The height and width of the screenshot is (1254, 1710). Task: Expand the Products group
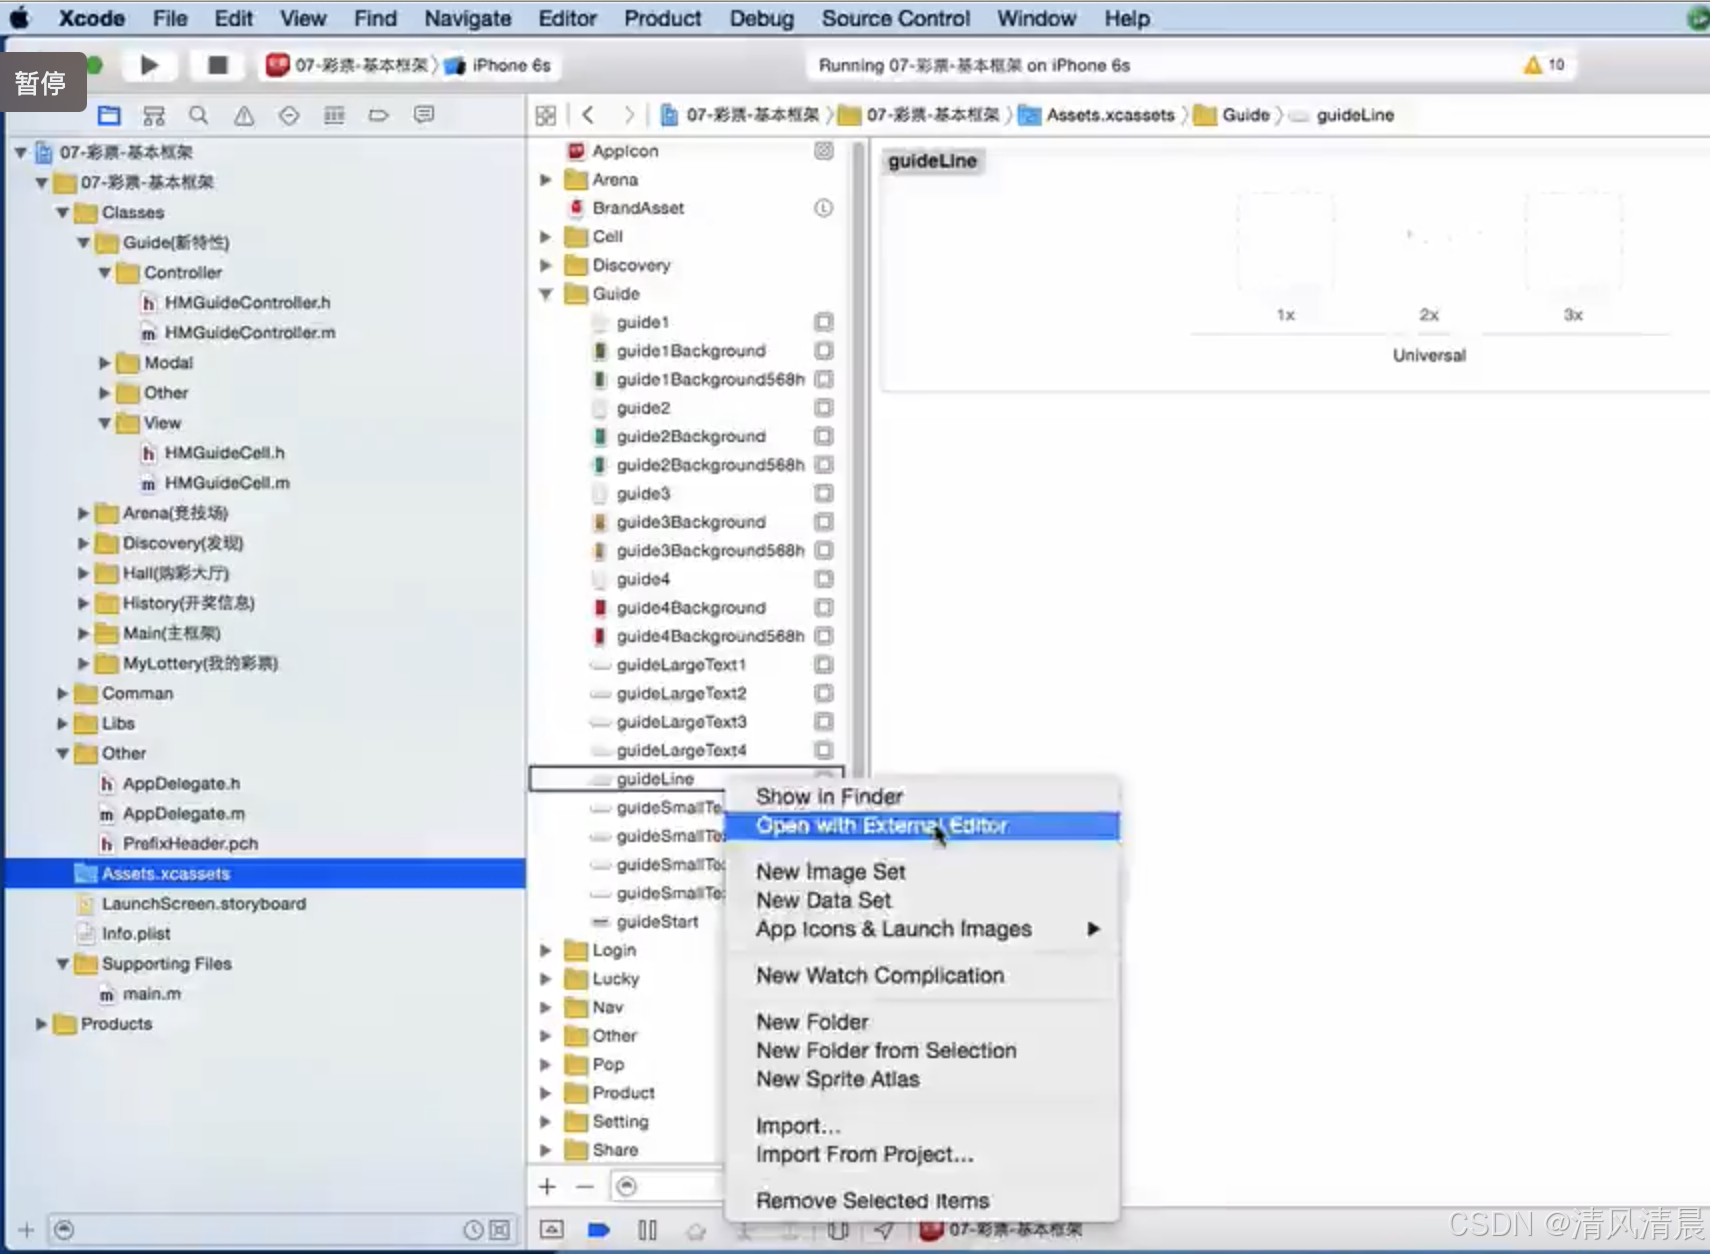click(41, 1024)
